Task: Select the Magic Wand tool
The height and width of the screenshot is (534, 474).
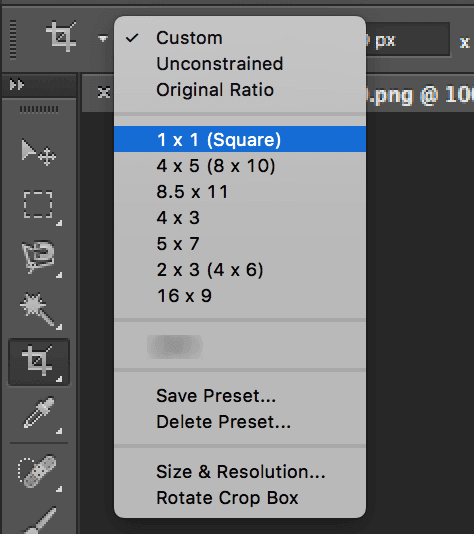Action: pos(38,310)
